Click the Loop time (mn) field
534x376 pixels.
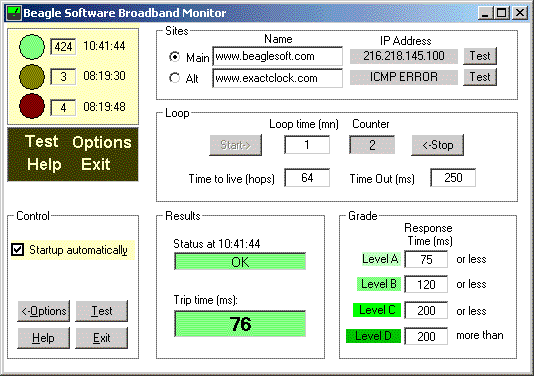point(307,145)
